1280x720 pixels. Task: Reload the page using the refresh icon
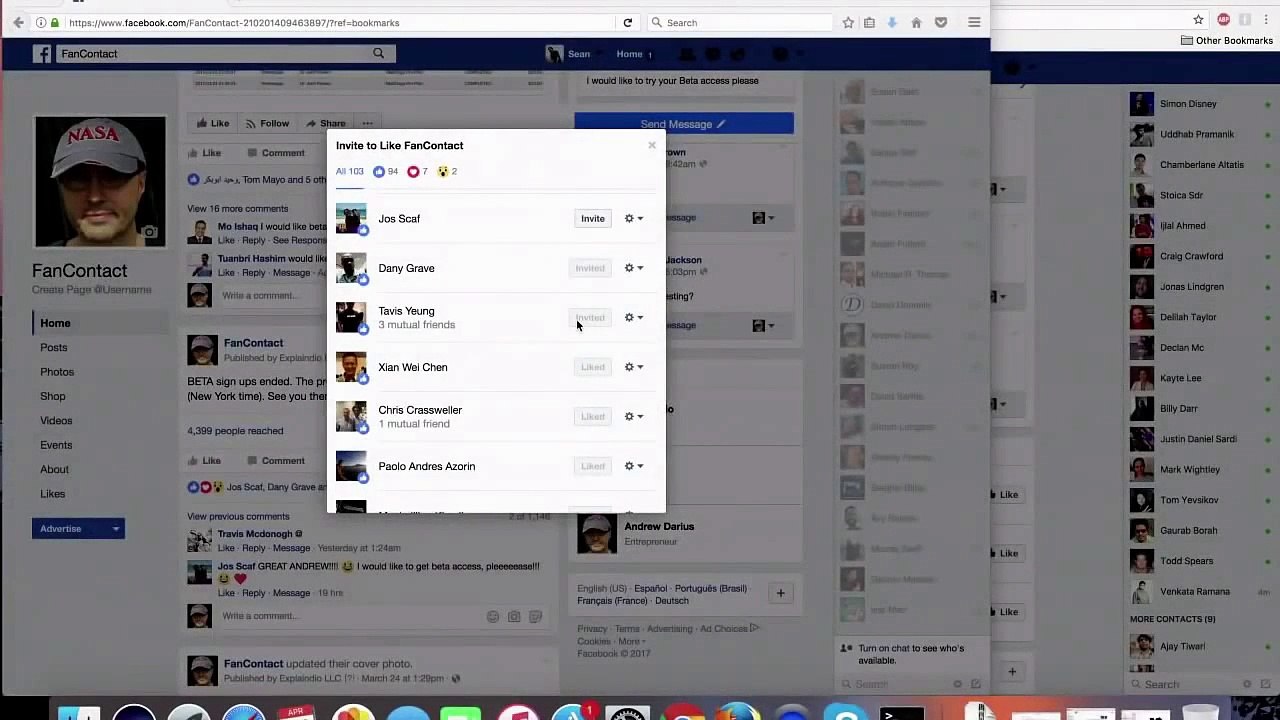(x=627, y=23)
